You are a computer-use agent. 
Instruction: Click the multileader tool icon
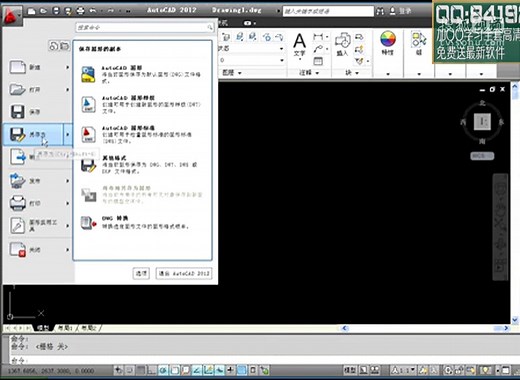click(318, 49)
